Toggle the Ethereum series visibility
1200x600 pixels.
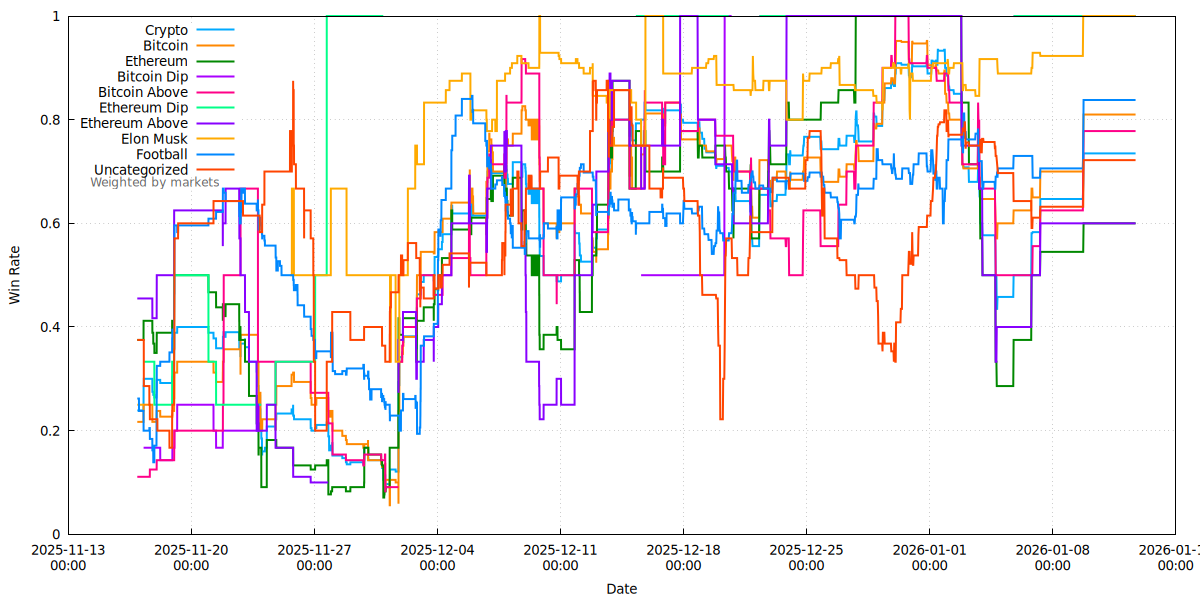(157, 60)
